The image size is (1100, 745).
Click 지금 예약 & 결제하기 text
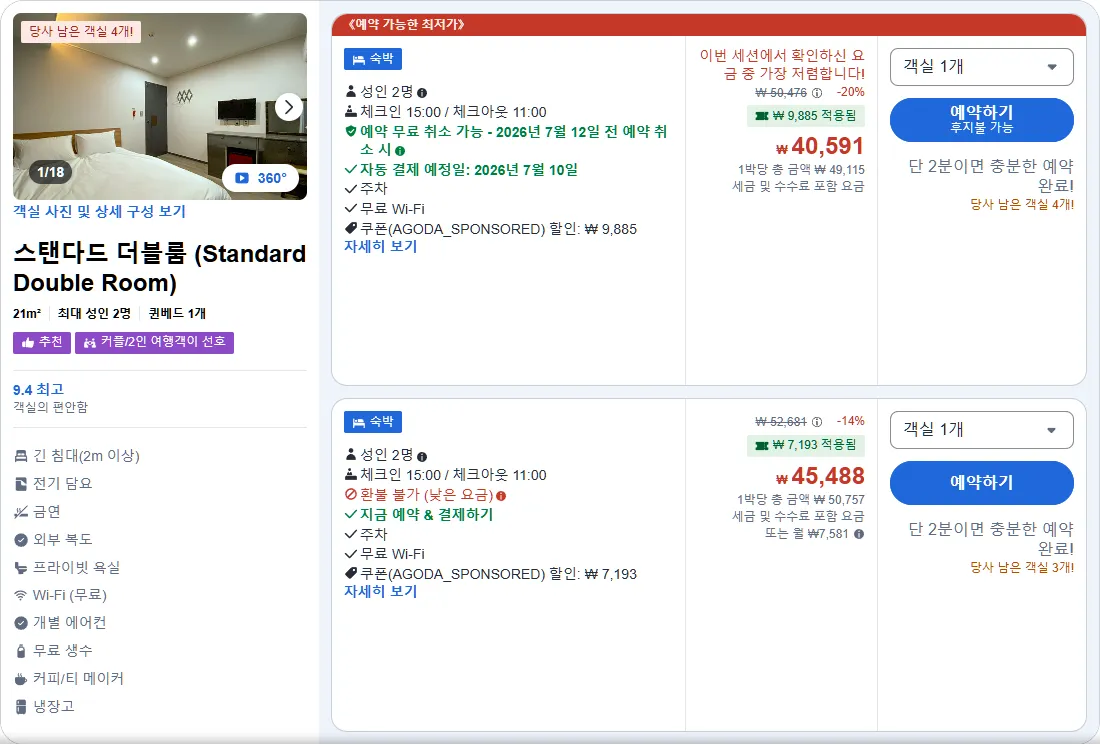[x=427, y=515]
